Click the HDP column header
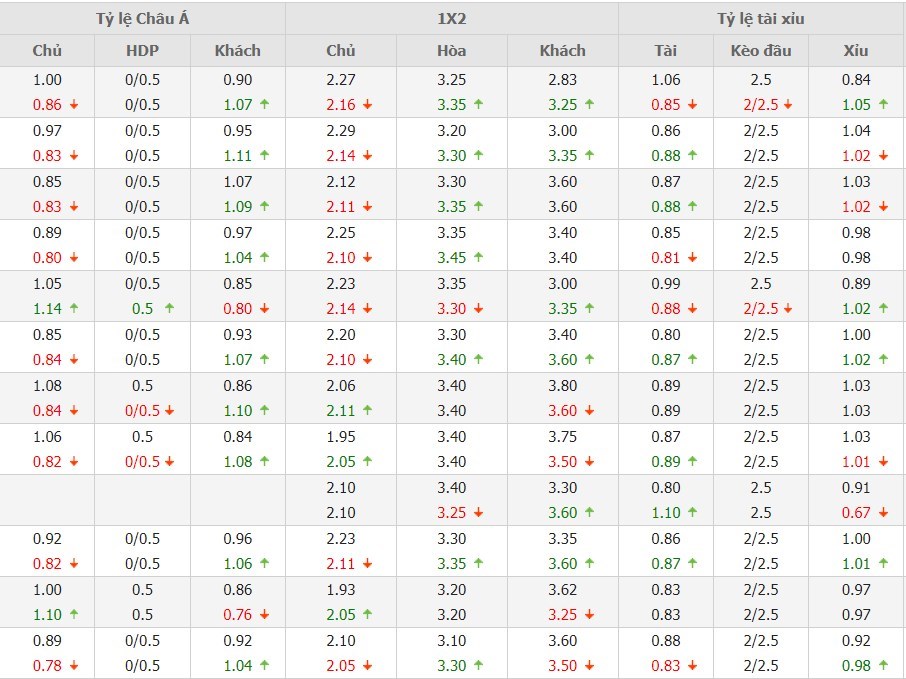The height and width of the screenshot is (679, 906). point(142,51)
